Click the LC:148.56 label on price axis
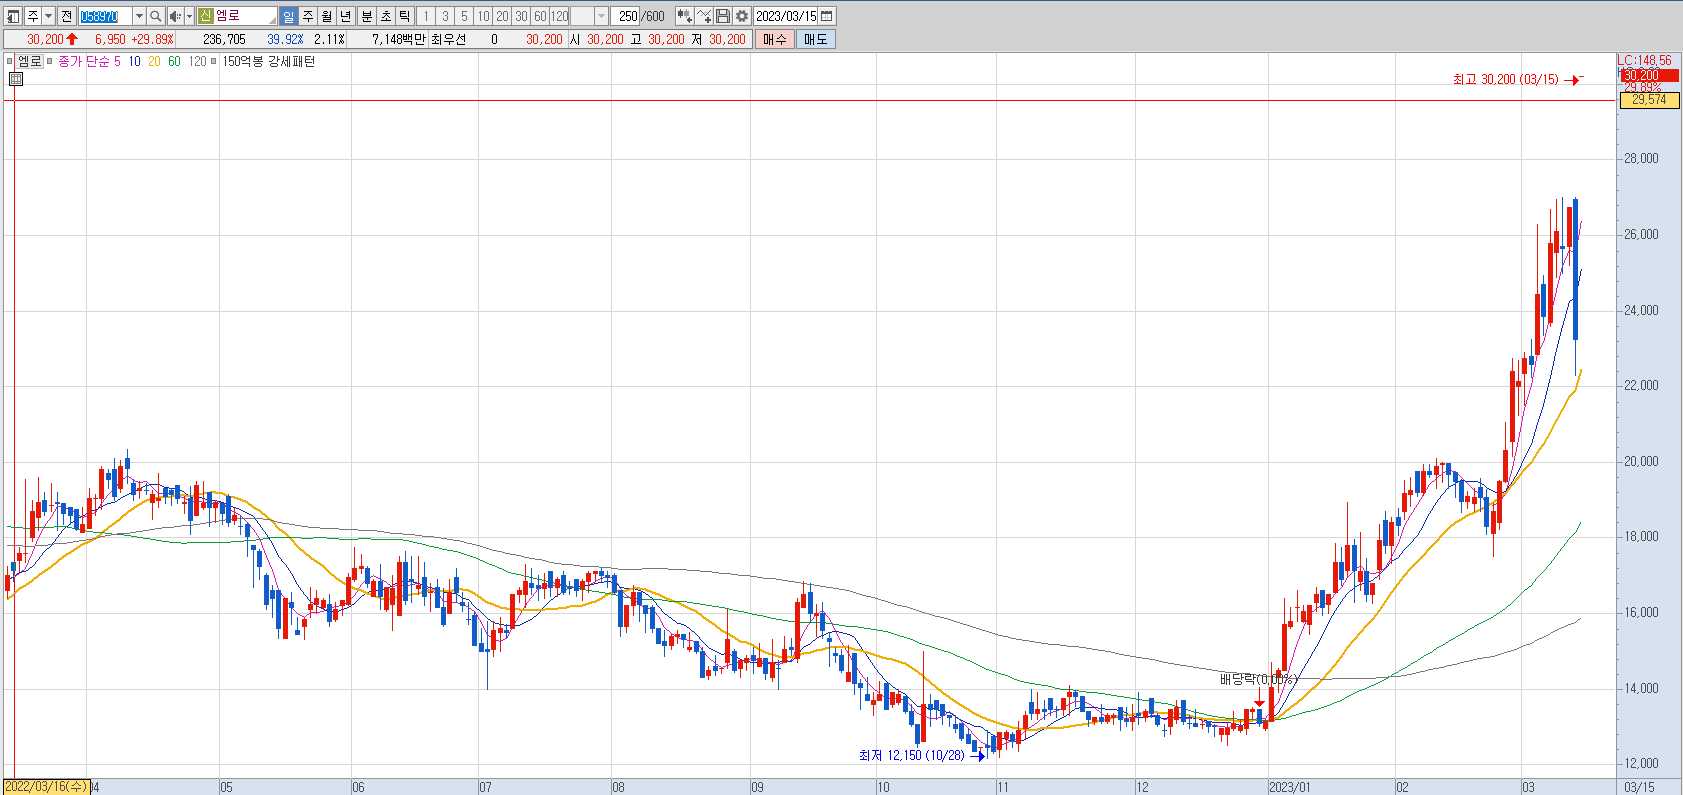Image resolution: width=1683 pixels, height=795 pixels. coord(1645,61)
